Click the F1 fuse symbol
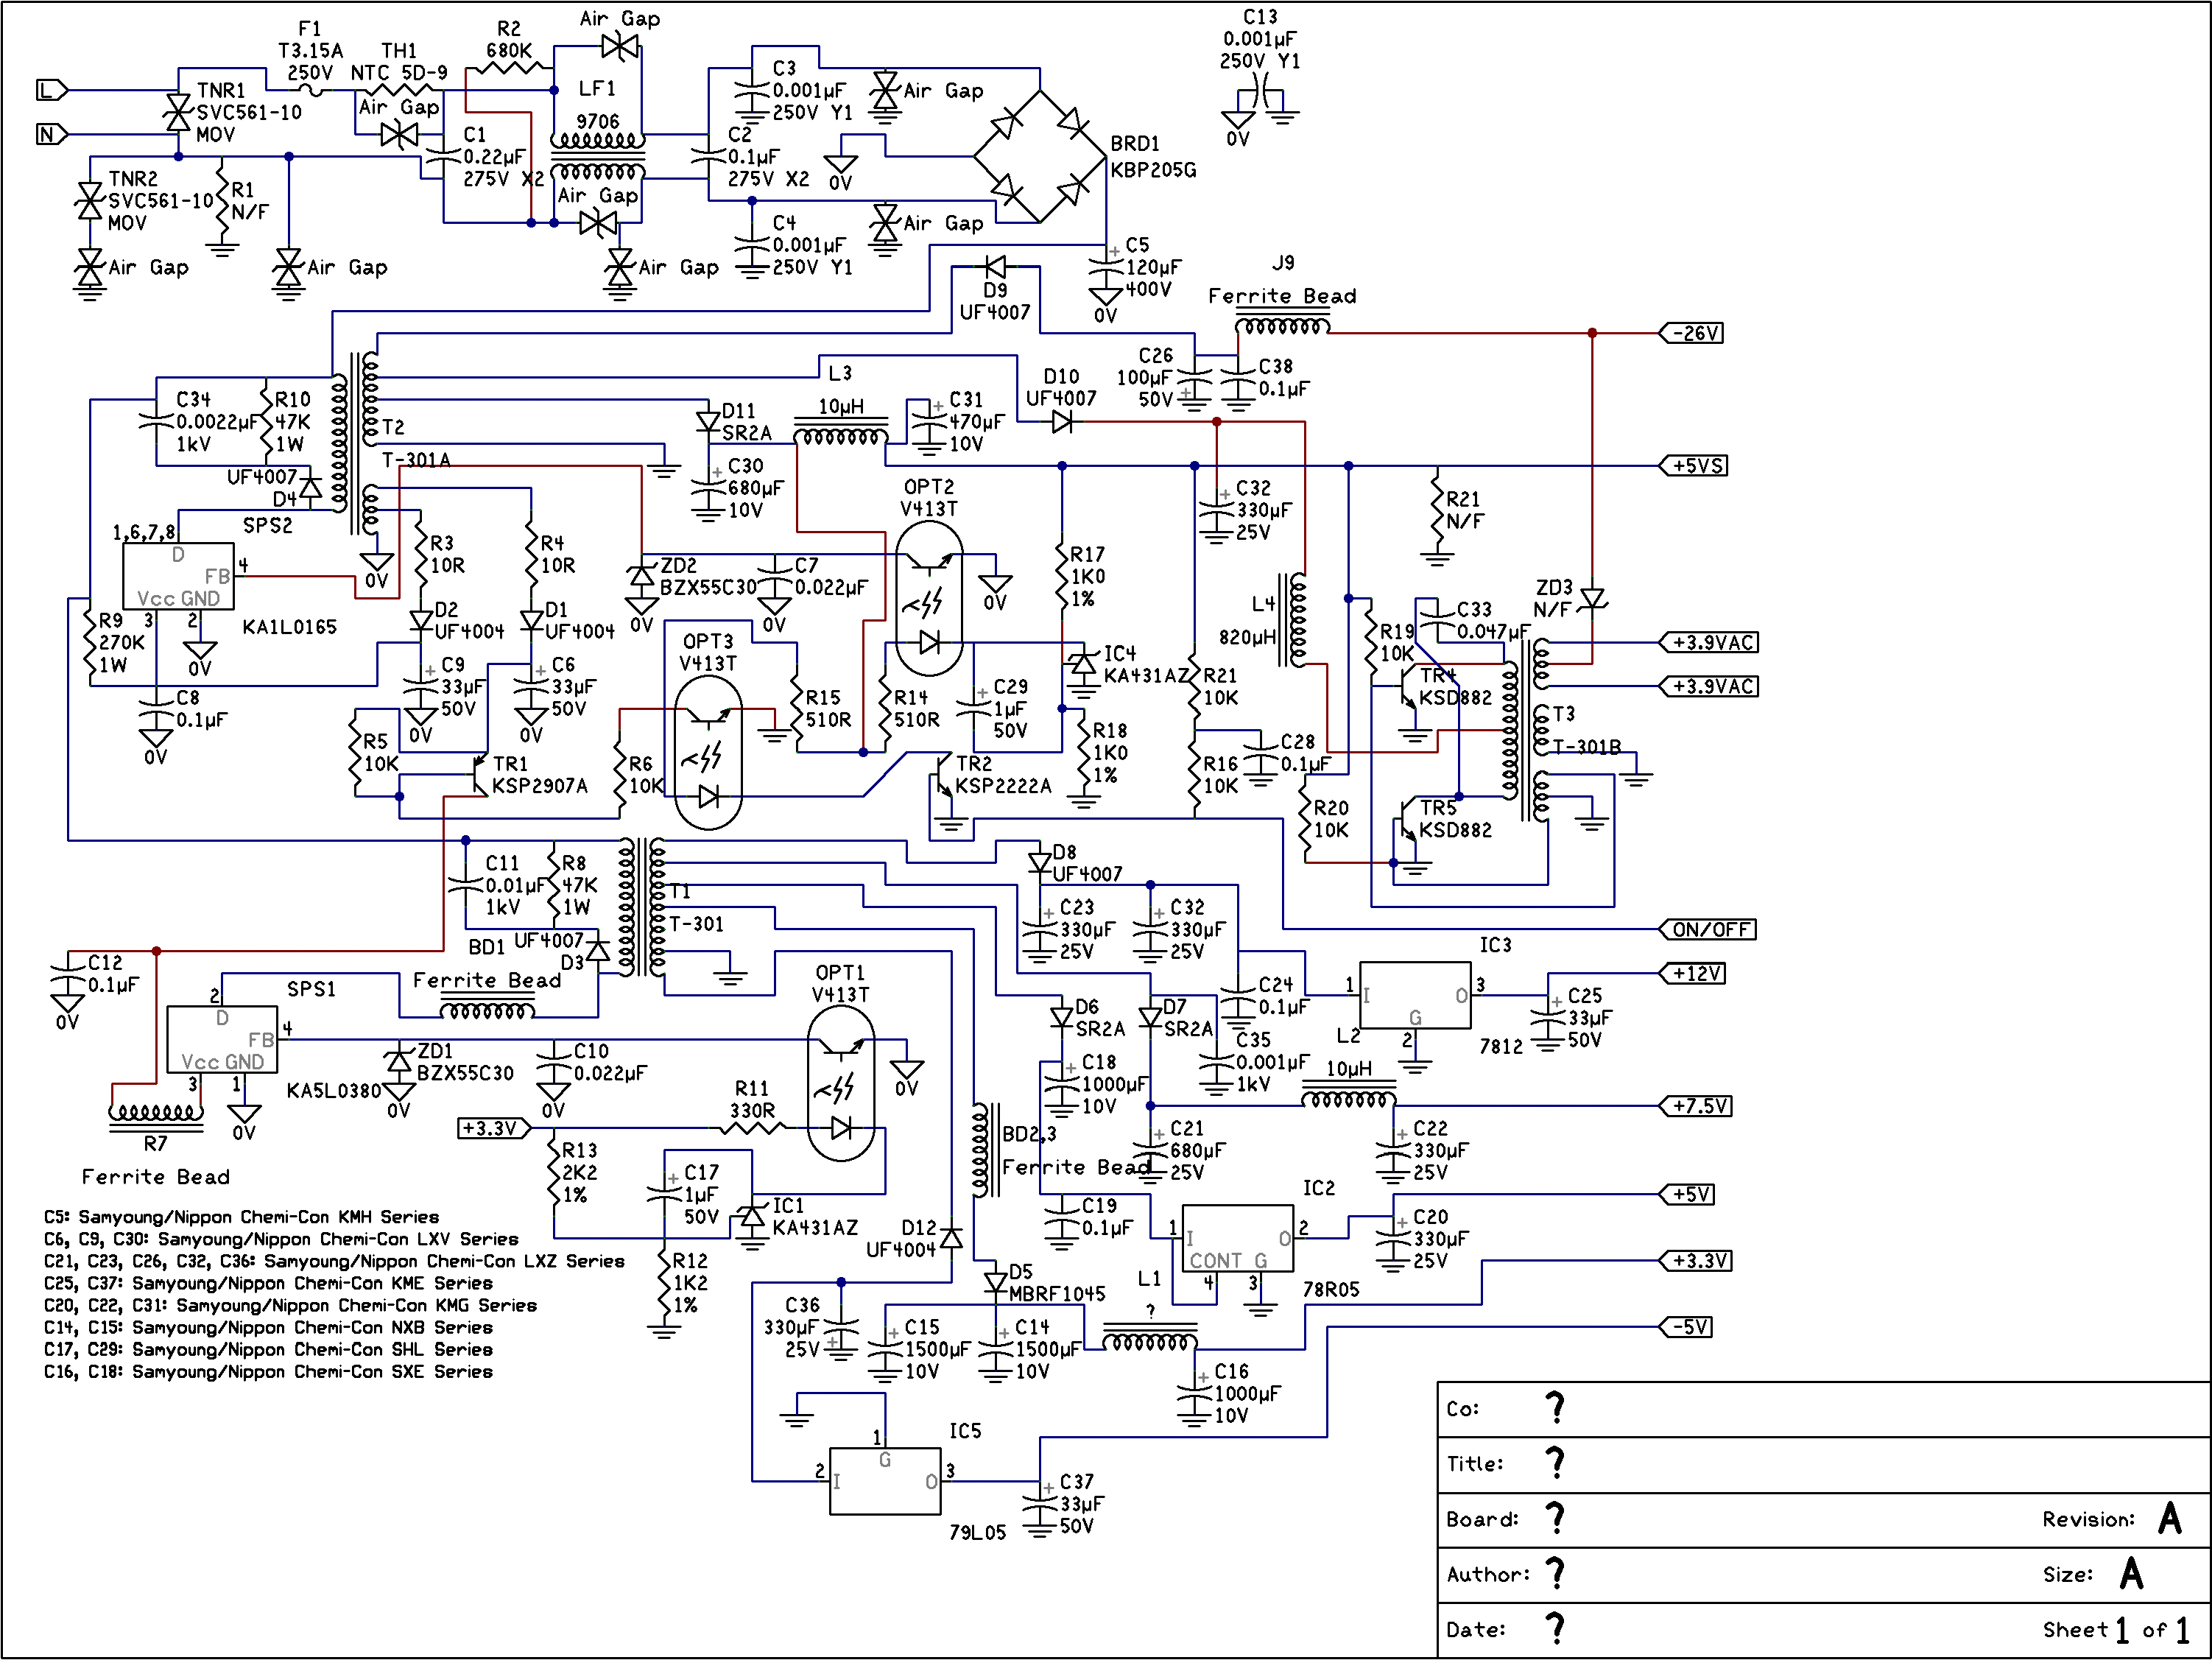 click(311, 90)
